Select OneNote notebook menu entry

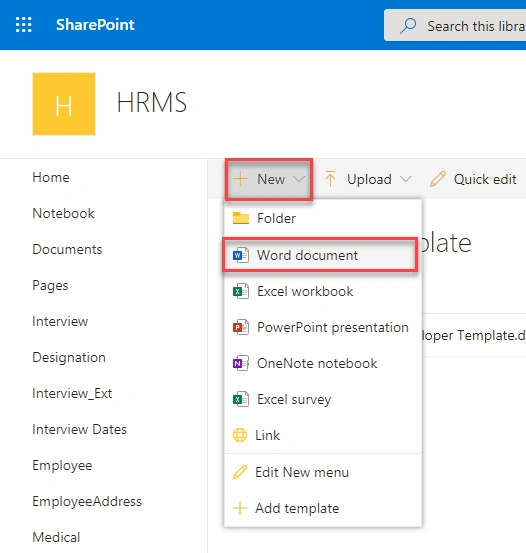point(323,363)
